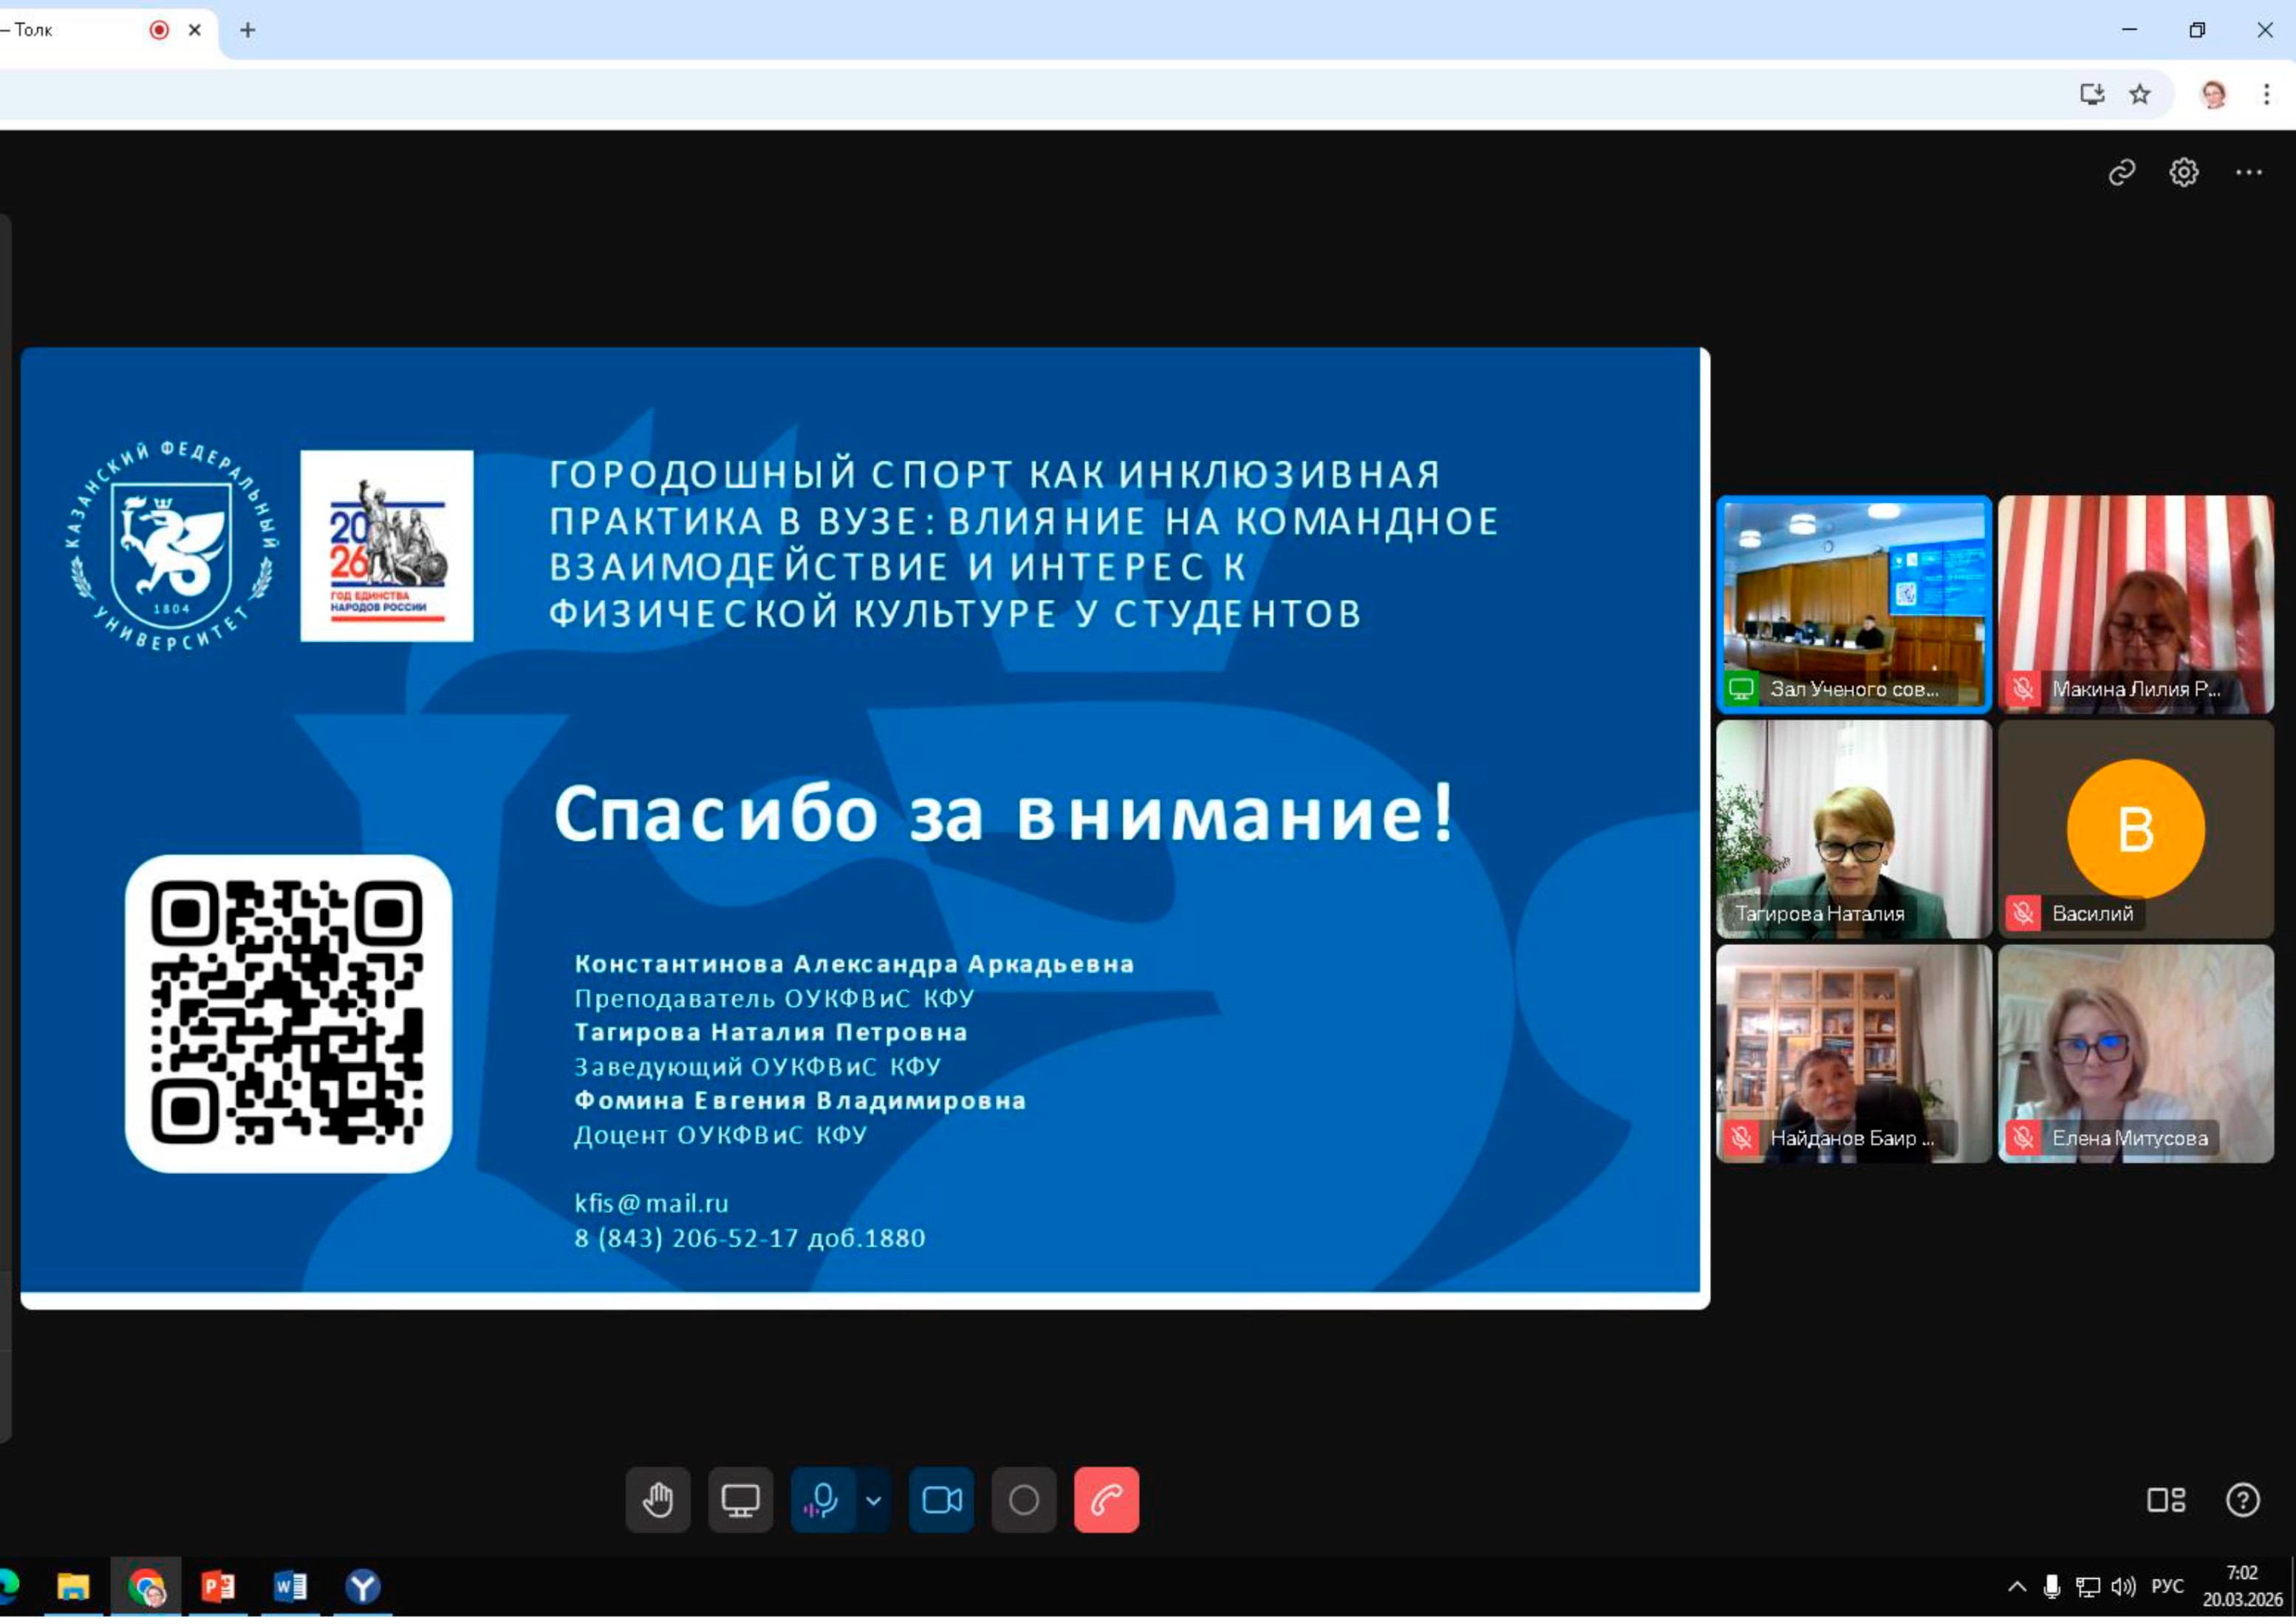The image size is (2296, 1624).
Task: Start screen sharing with monitor icon
Action: [740, 1499]
